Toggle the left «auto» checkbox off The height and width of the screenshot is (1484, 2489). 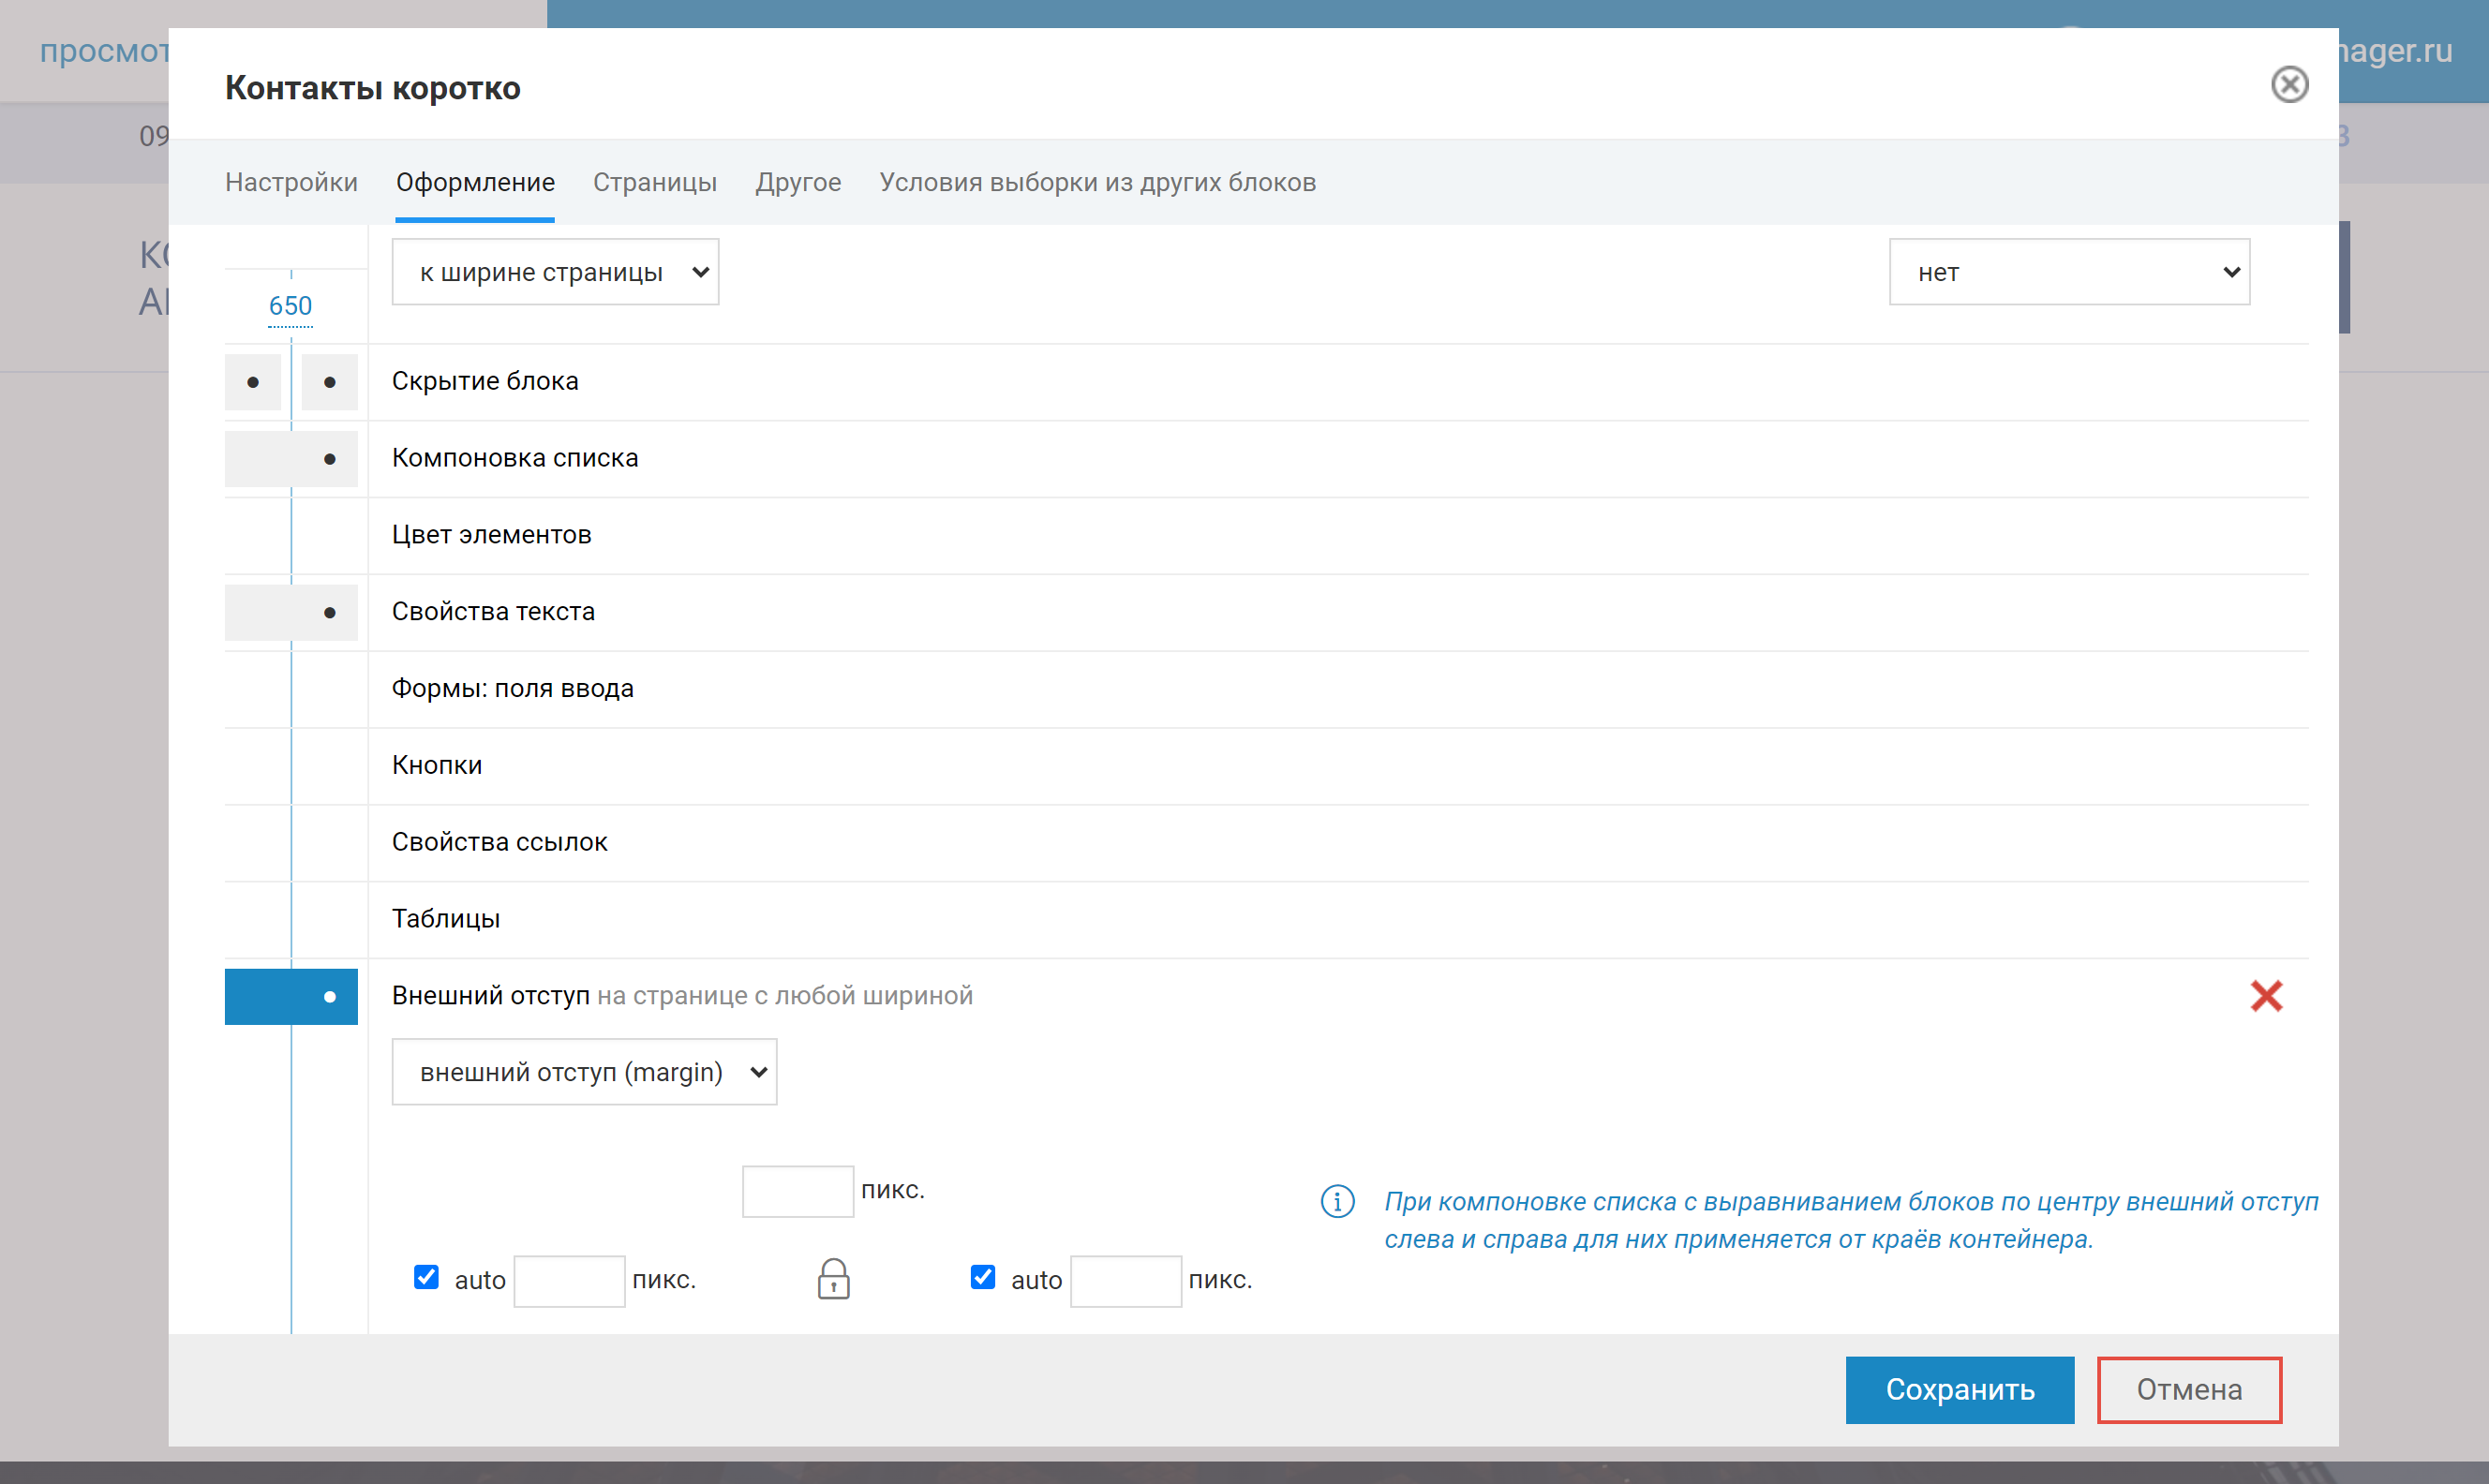(426, 1278)
